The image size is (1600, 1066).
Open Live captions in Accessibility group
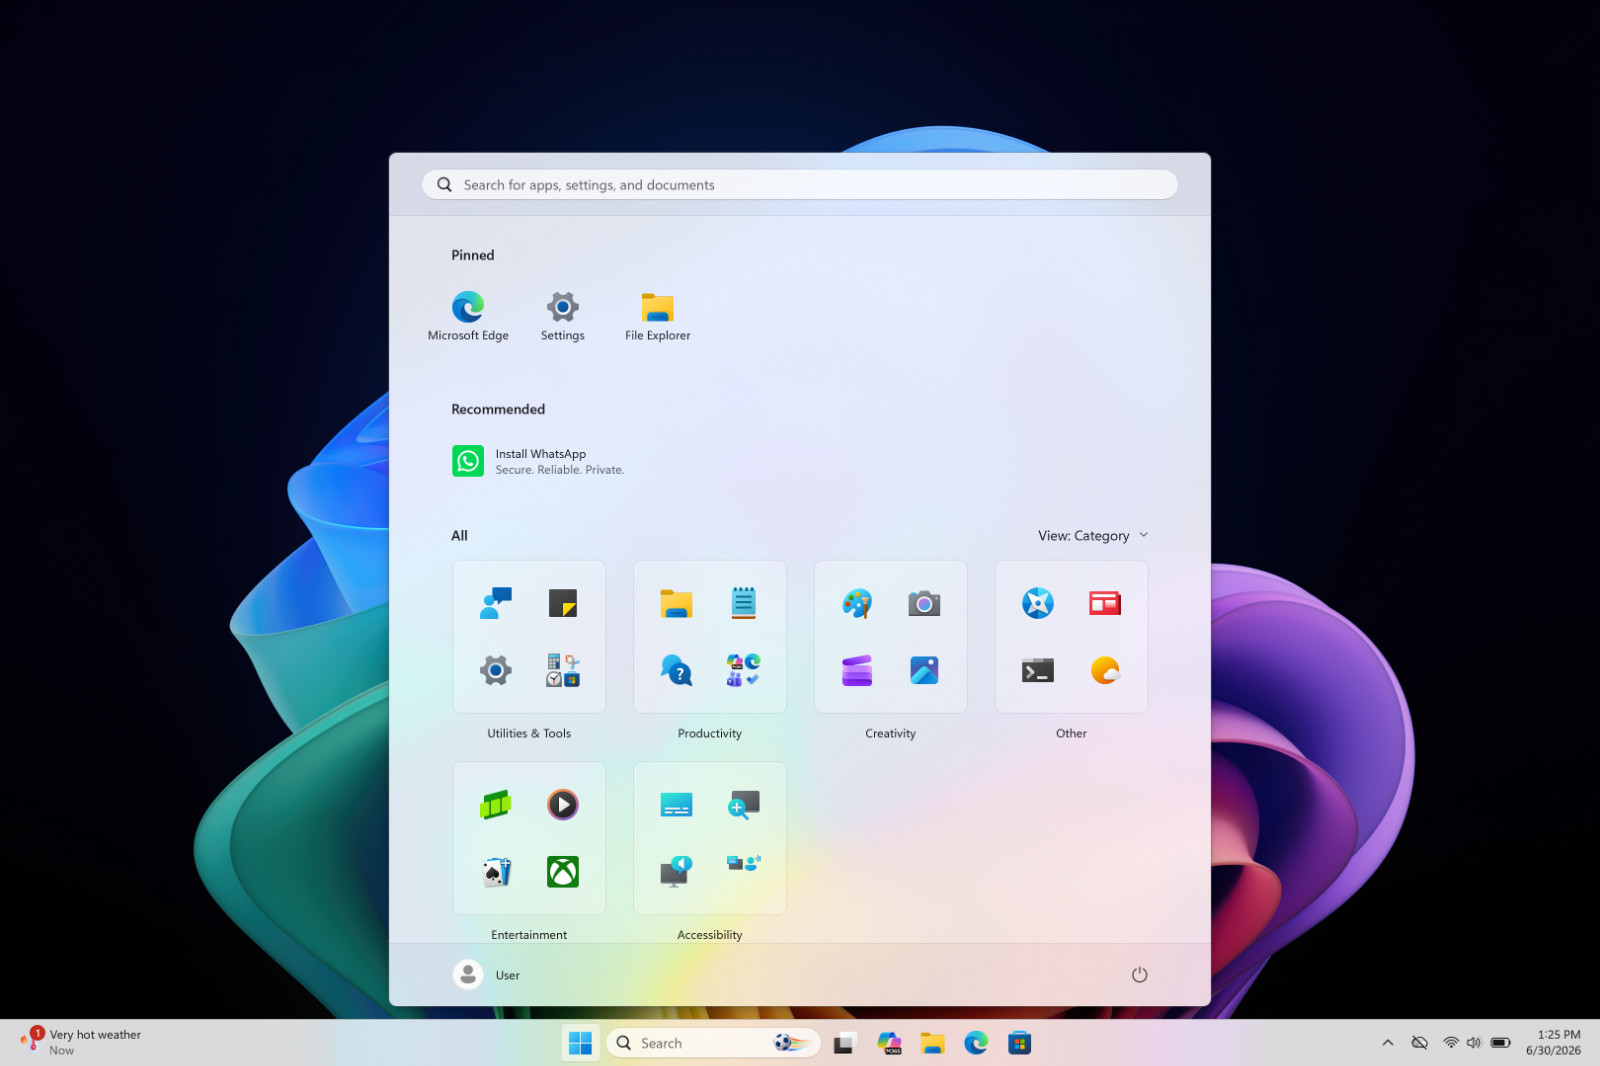(677, 804)
